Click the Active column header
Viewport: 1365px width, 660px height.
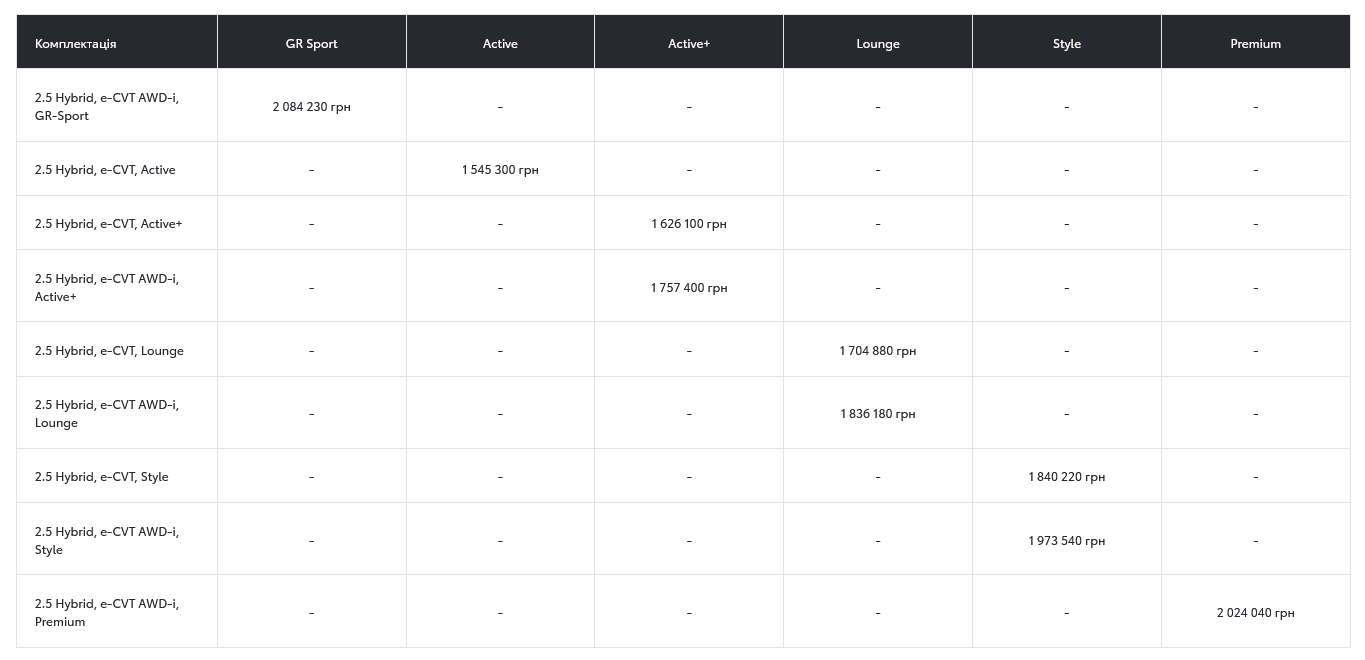[500, 44]
